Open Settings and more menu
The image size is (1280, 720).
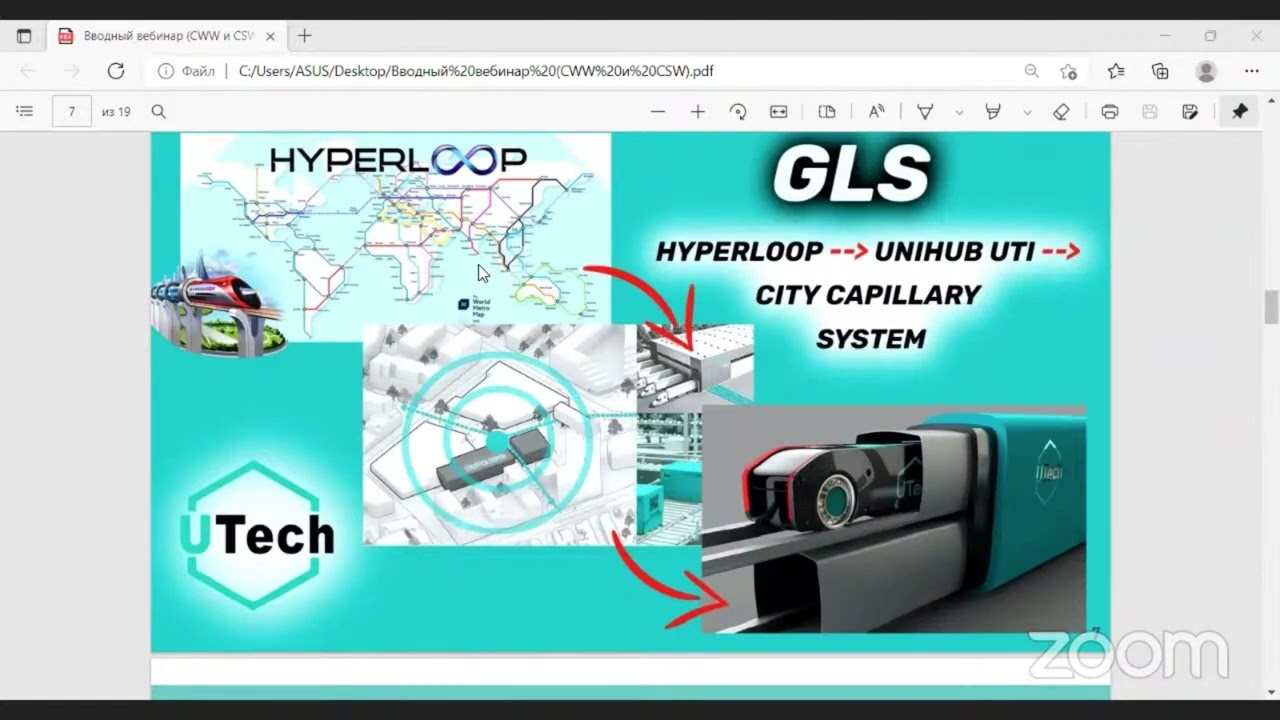1251,71
